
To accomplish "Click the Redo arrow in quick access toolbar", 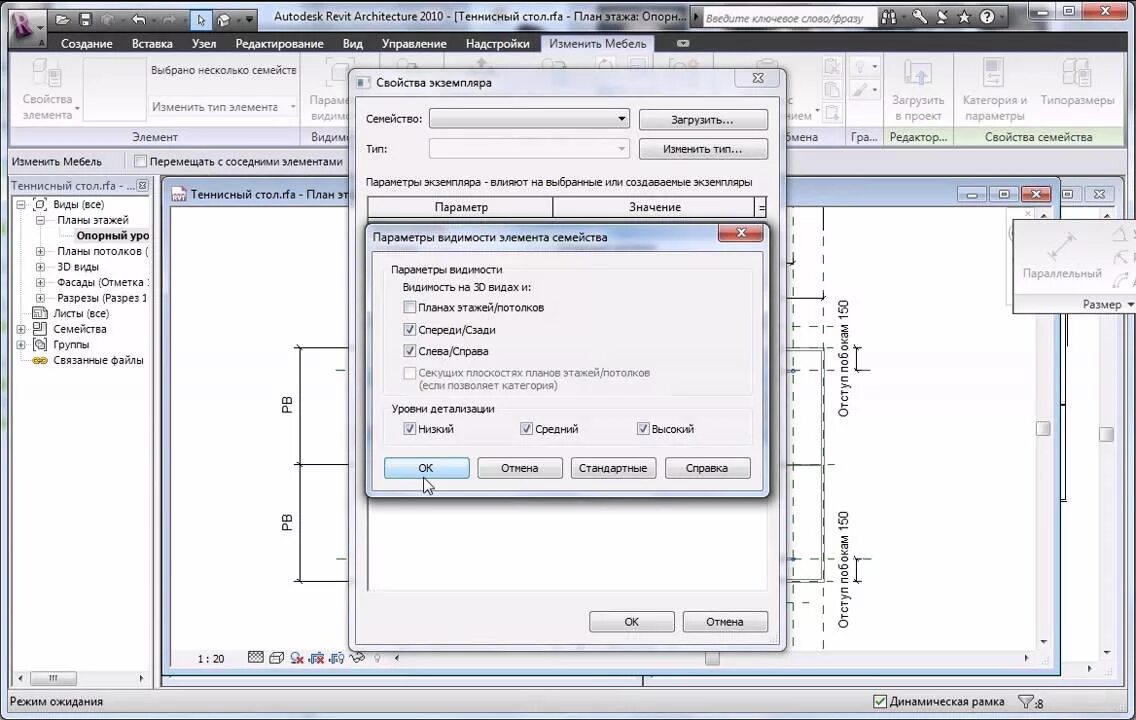I will (170, 20).
